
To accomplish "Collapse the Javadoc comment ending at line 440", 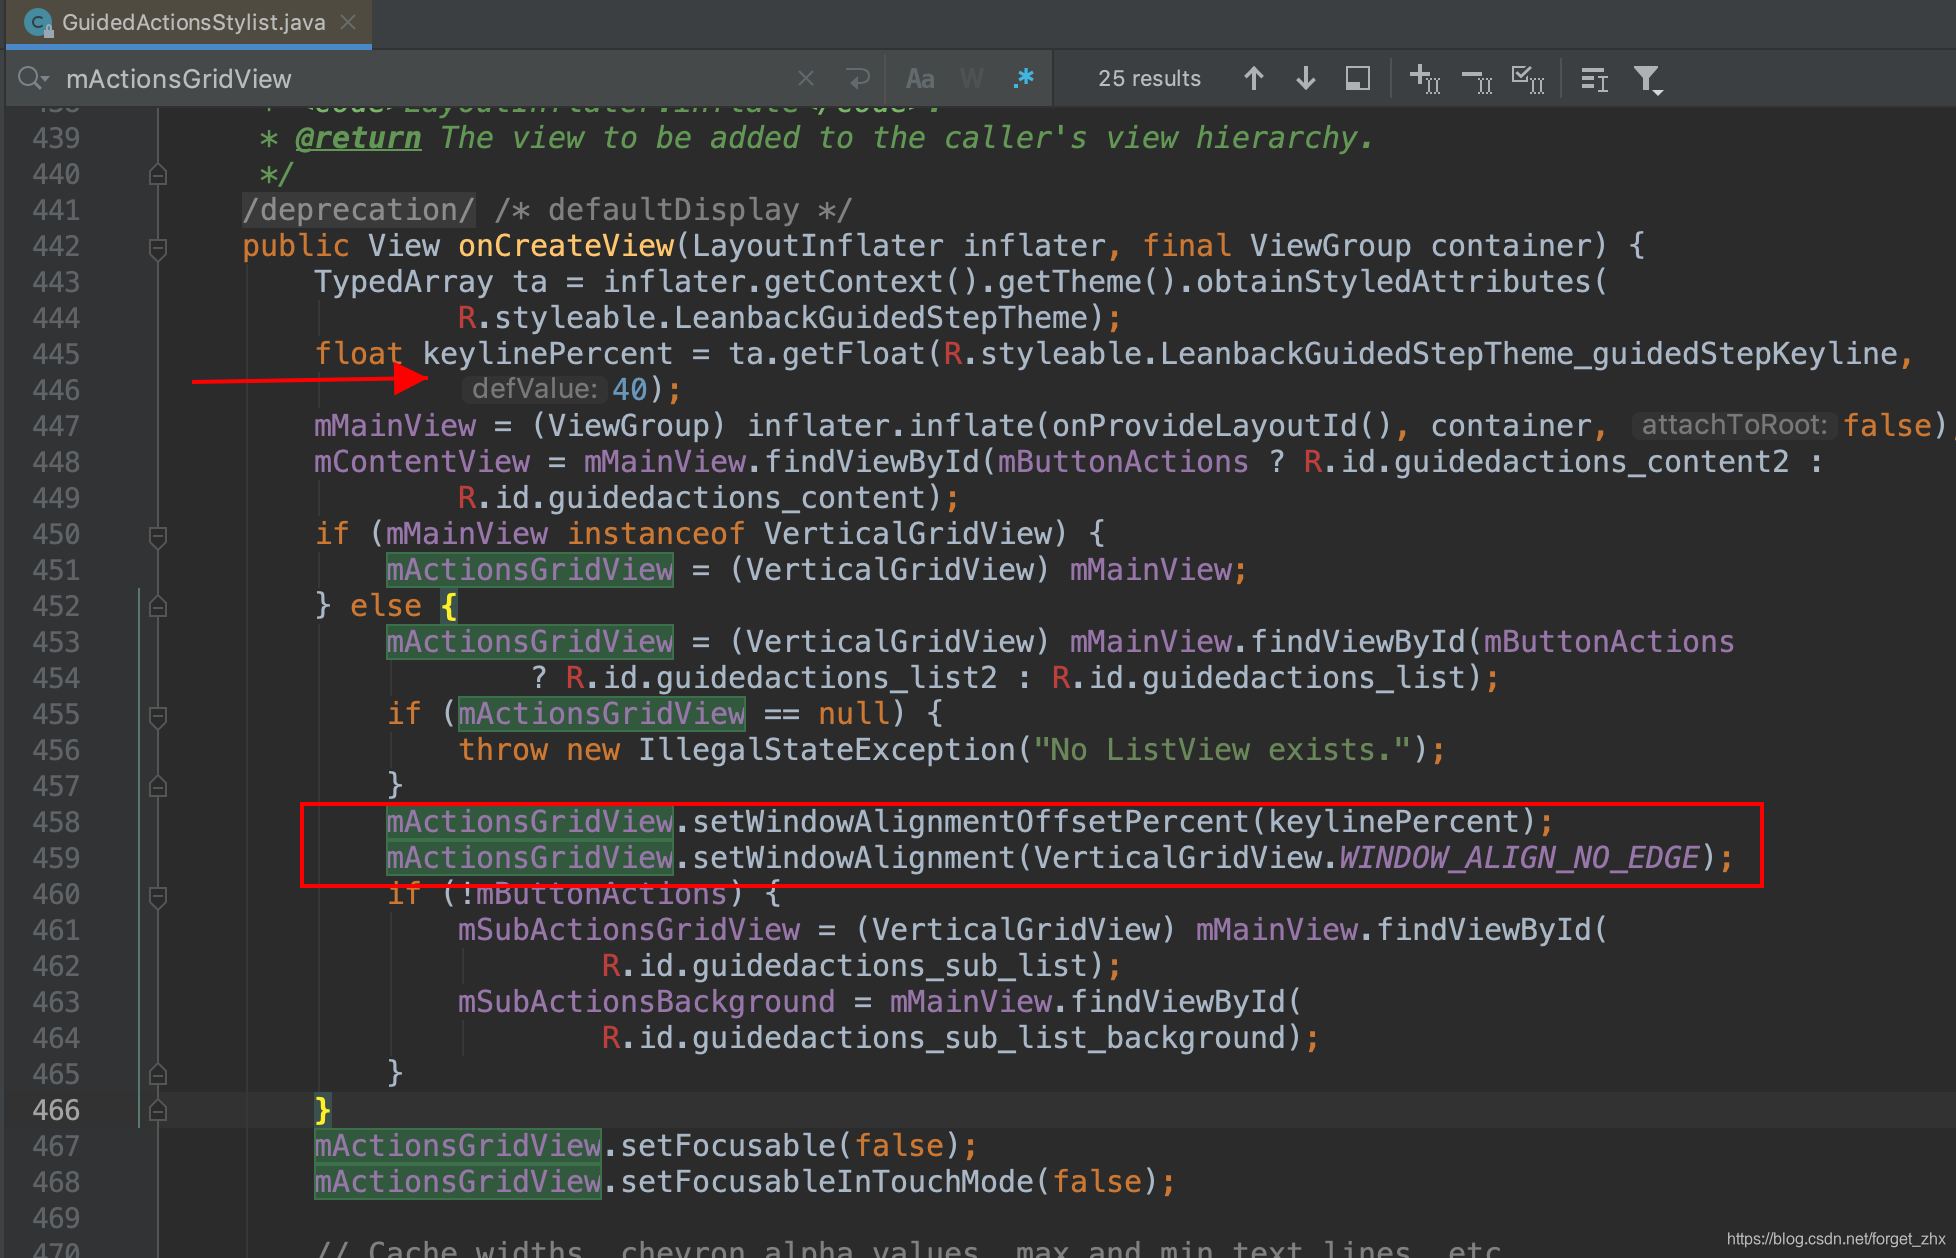I will click(158, 175).
